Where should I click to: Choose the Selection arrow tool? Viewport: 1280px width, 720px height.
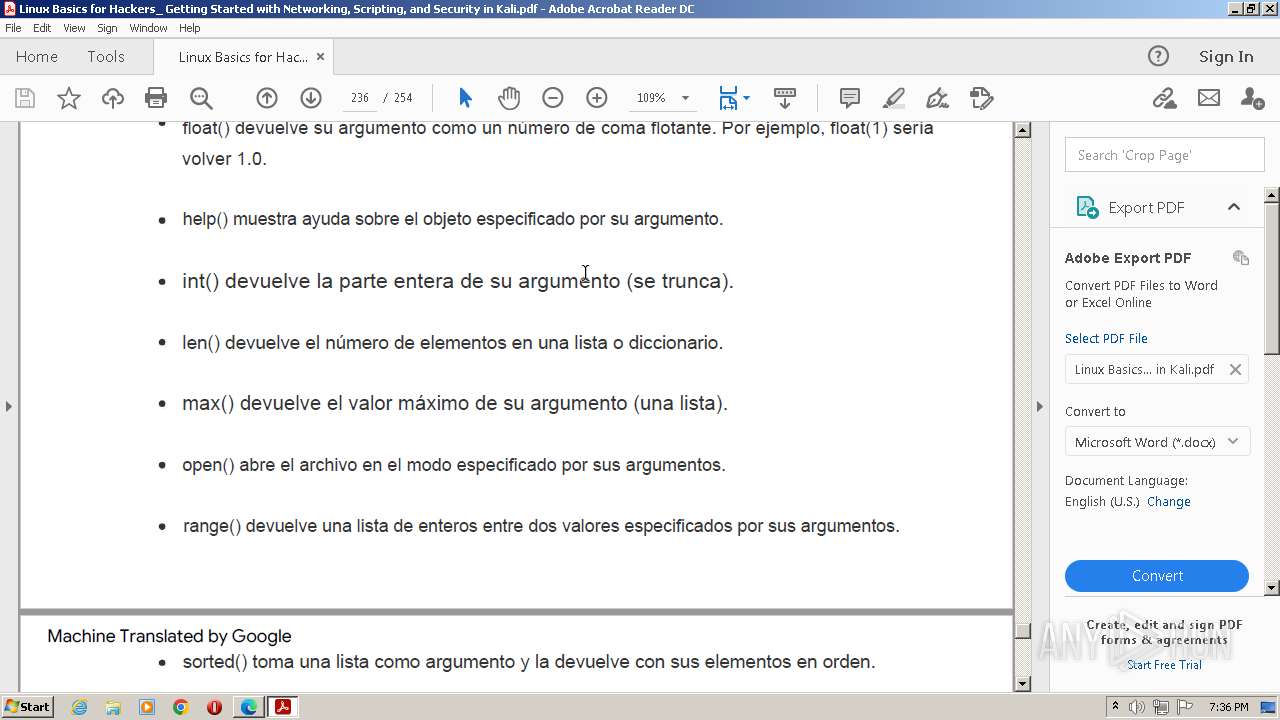coord(465,98)
